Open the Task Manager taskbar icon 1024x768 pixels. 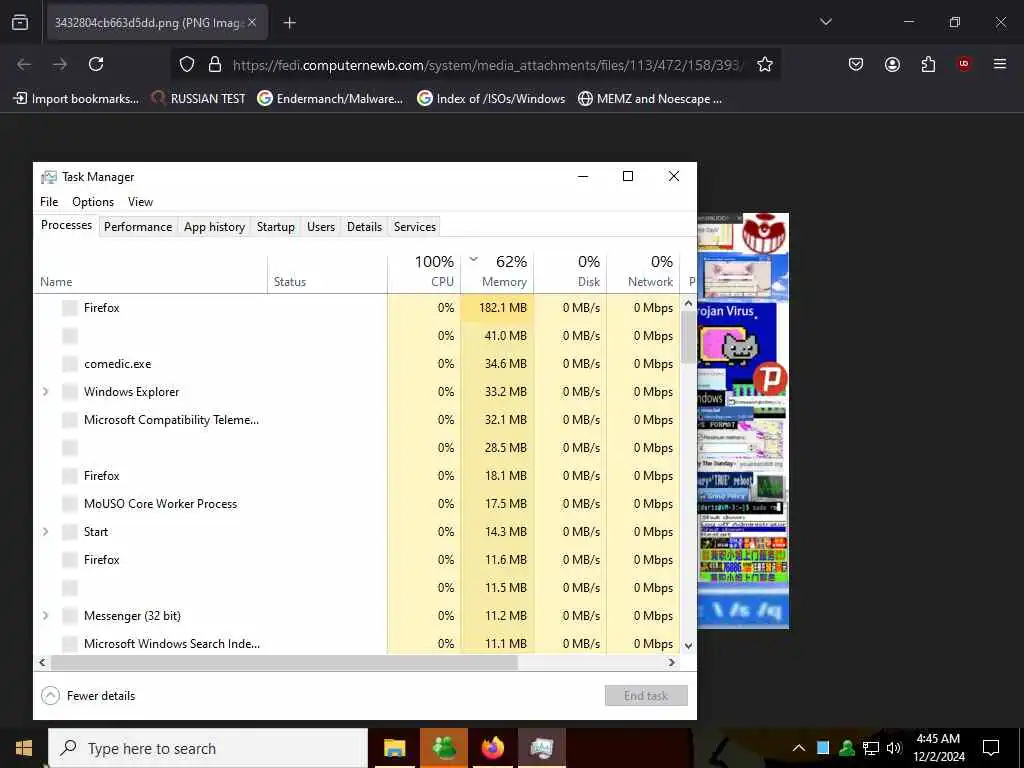click(542, 748)
